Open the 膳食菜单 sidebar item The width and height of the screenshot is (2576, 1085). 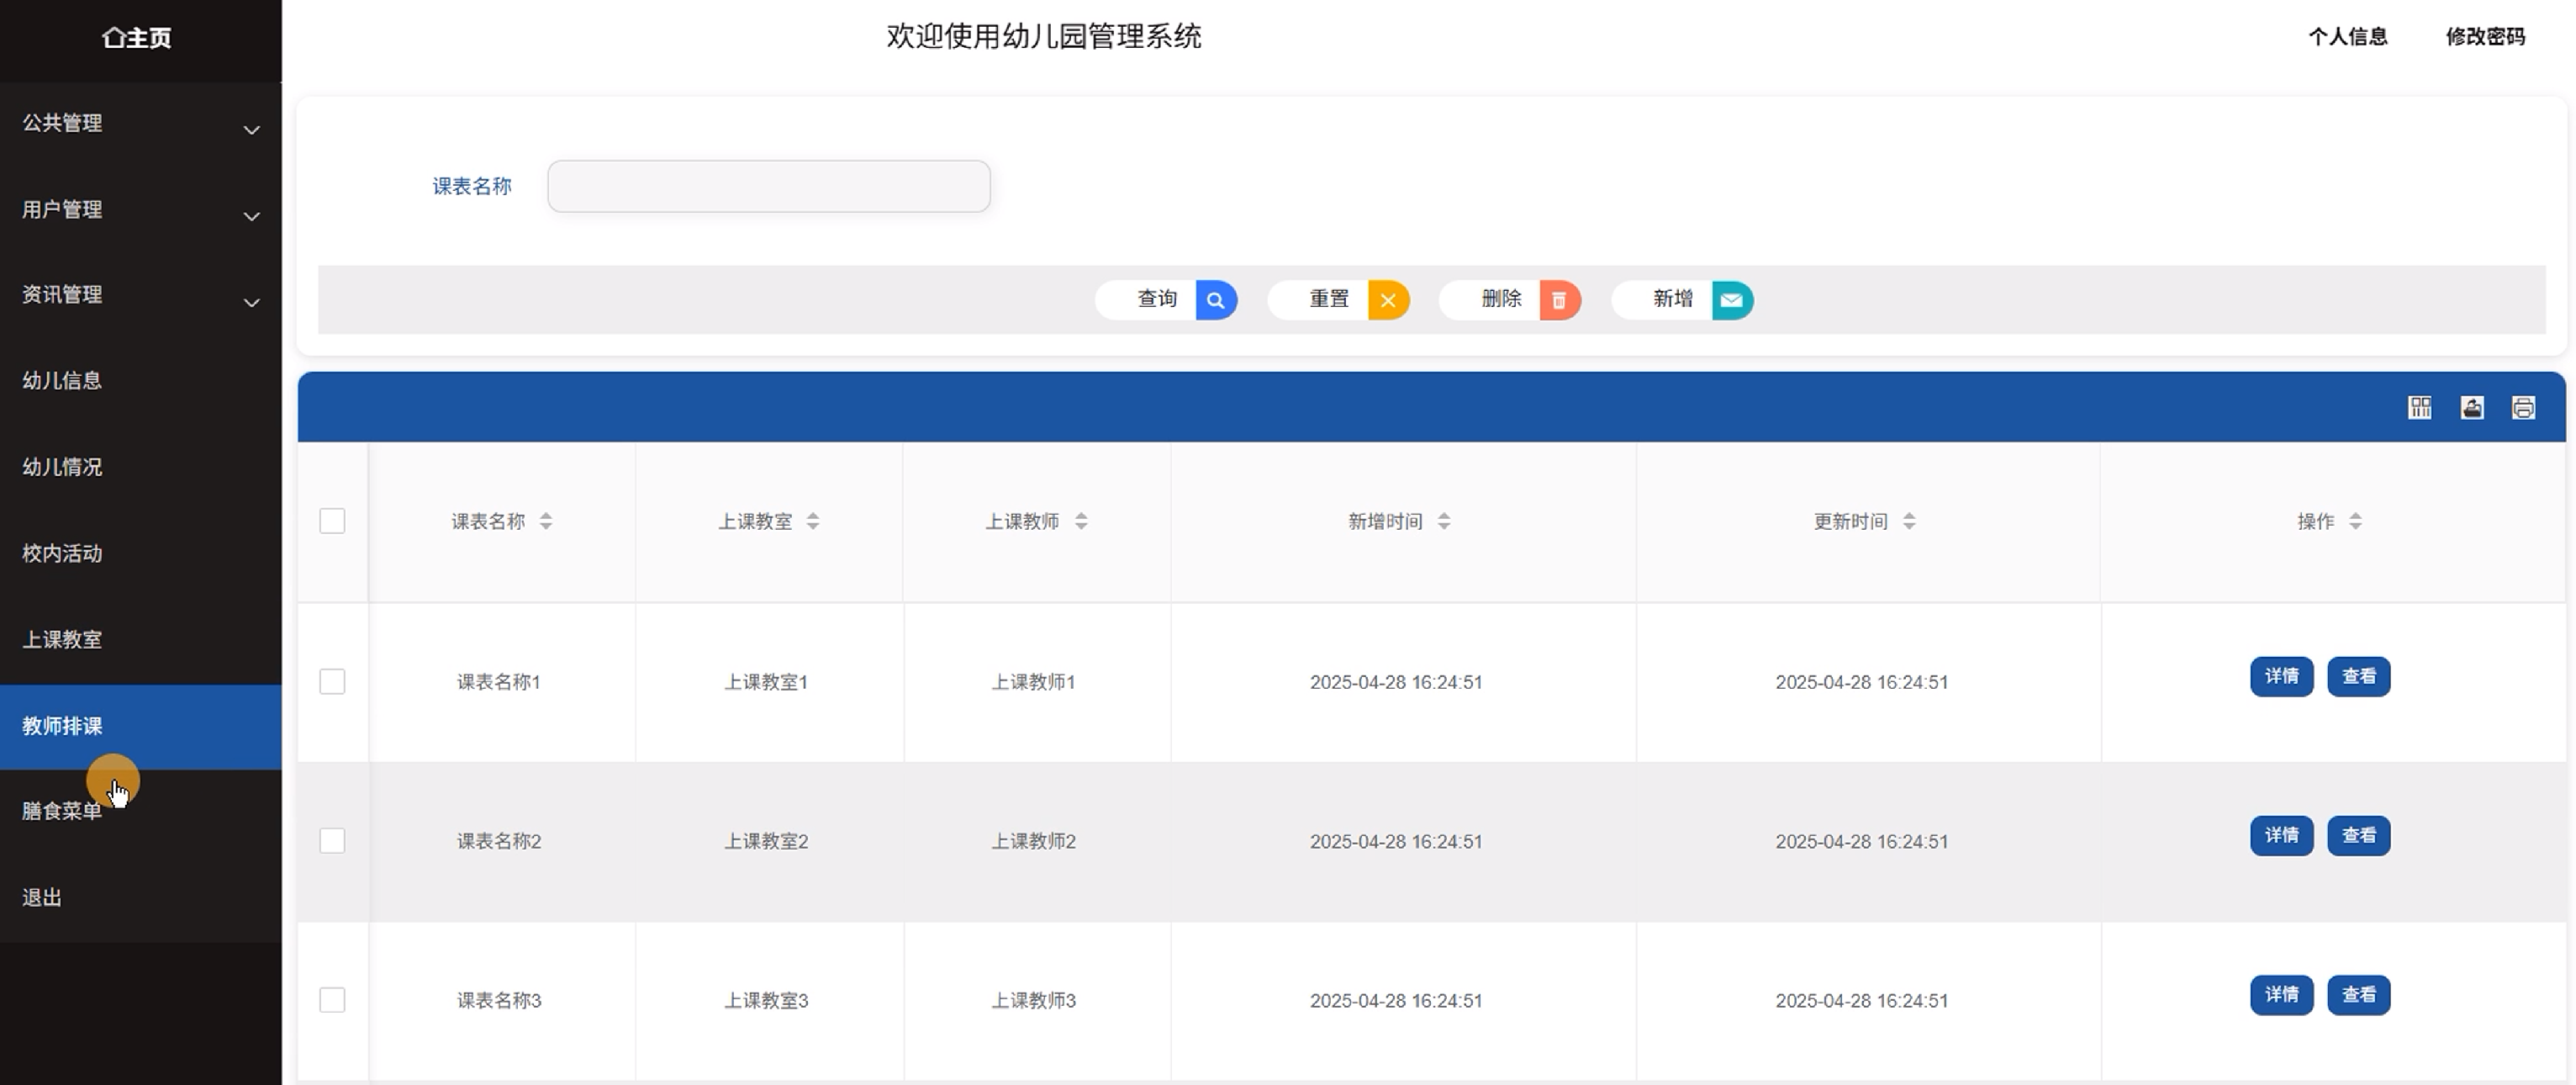(62, 811)
